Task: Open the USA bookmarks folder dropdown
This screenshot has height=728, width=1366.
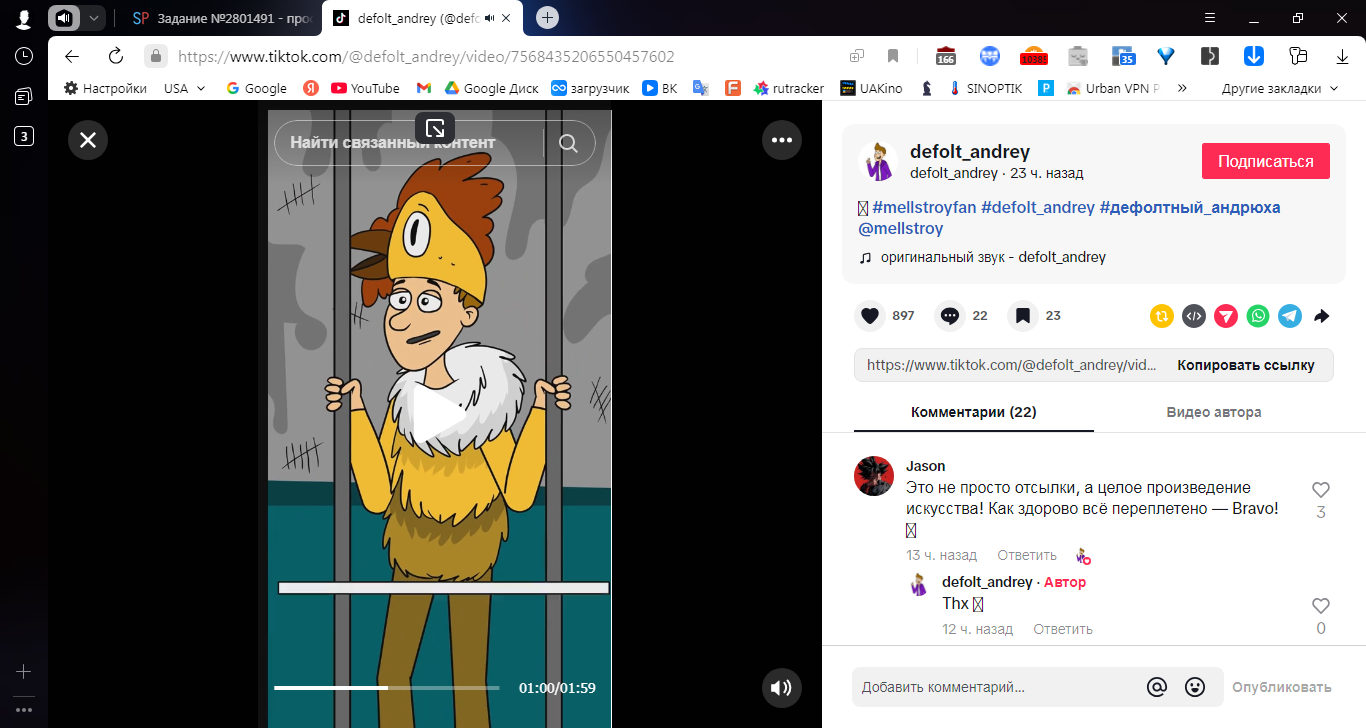Action: pyautogui.click(x=185, y=88)
